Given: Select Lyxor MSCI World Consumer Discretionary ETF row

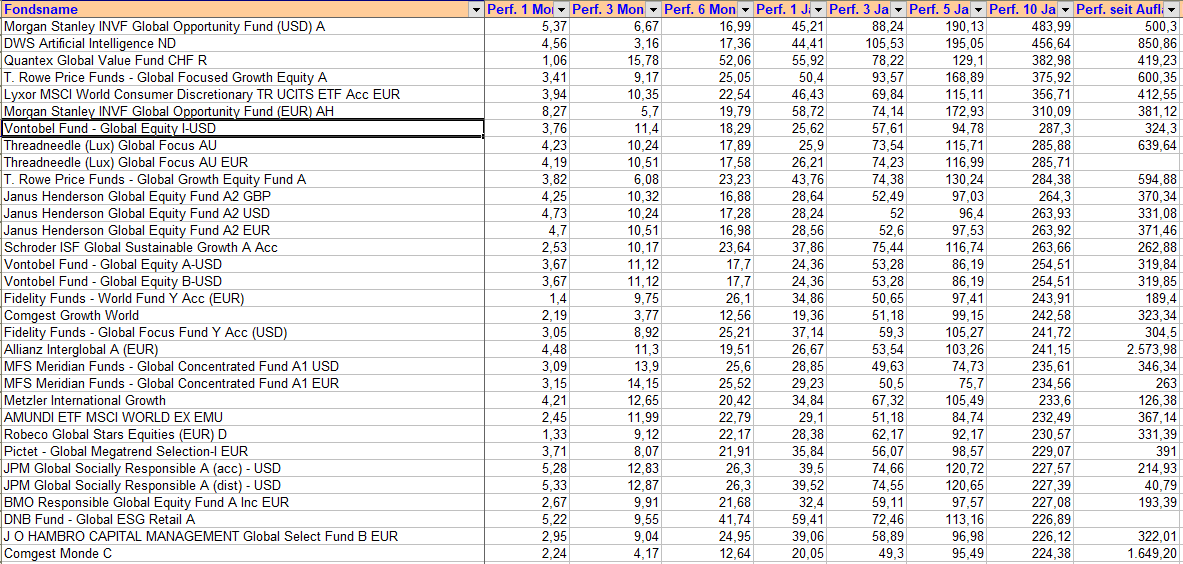Looking at the screenshot, I should click(242, 94).
